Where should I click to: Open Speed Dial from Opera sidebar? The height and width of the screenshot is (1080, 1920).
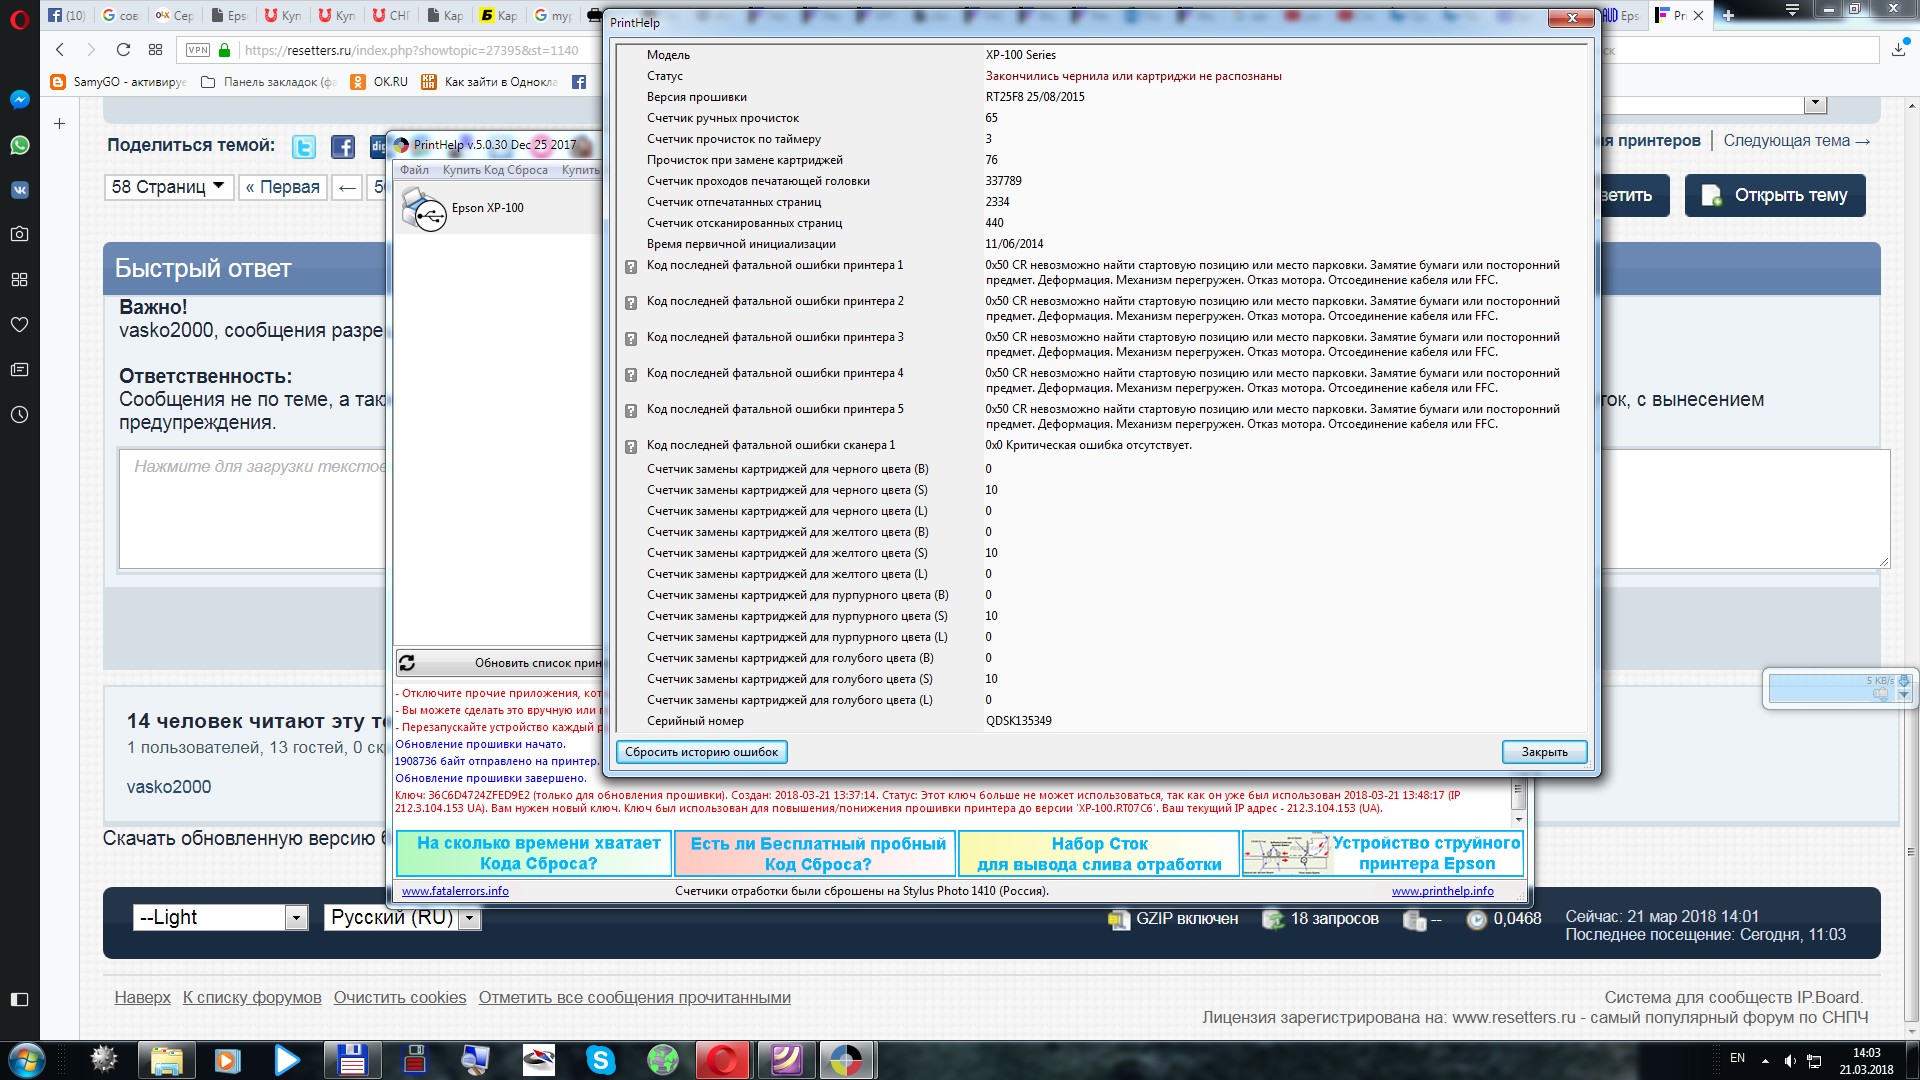tap(19, 280)
